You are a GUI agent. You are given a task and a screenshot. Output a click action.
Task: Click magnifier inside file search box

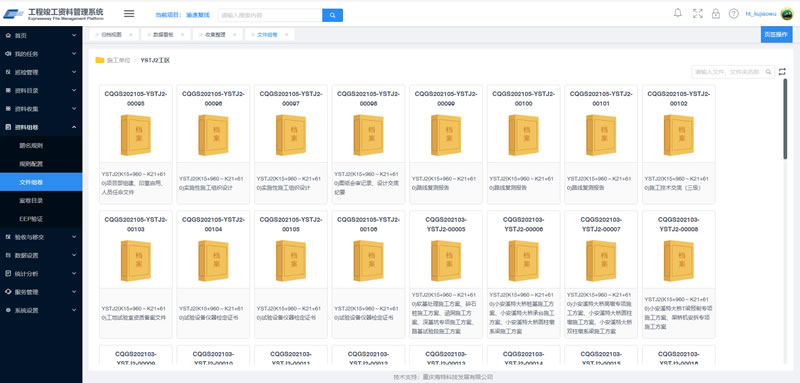(x=768, y=72)
